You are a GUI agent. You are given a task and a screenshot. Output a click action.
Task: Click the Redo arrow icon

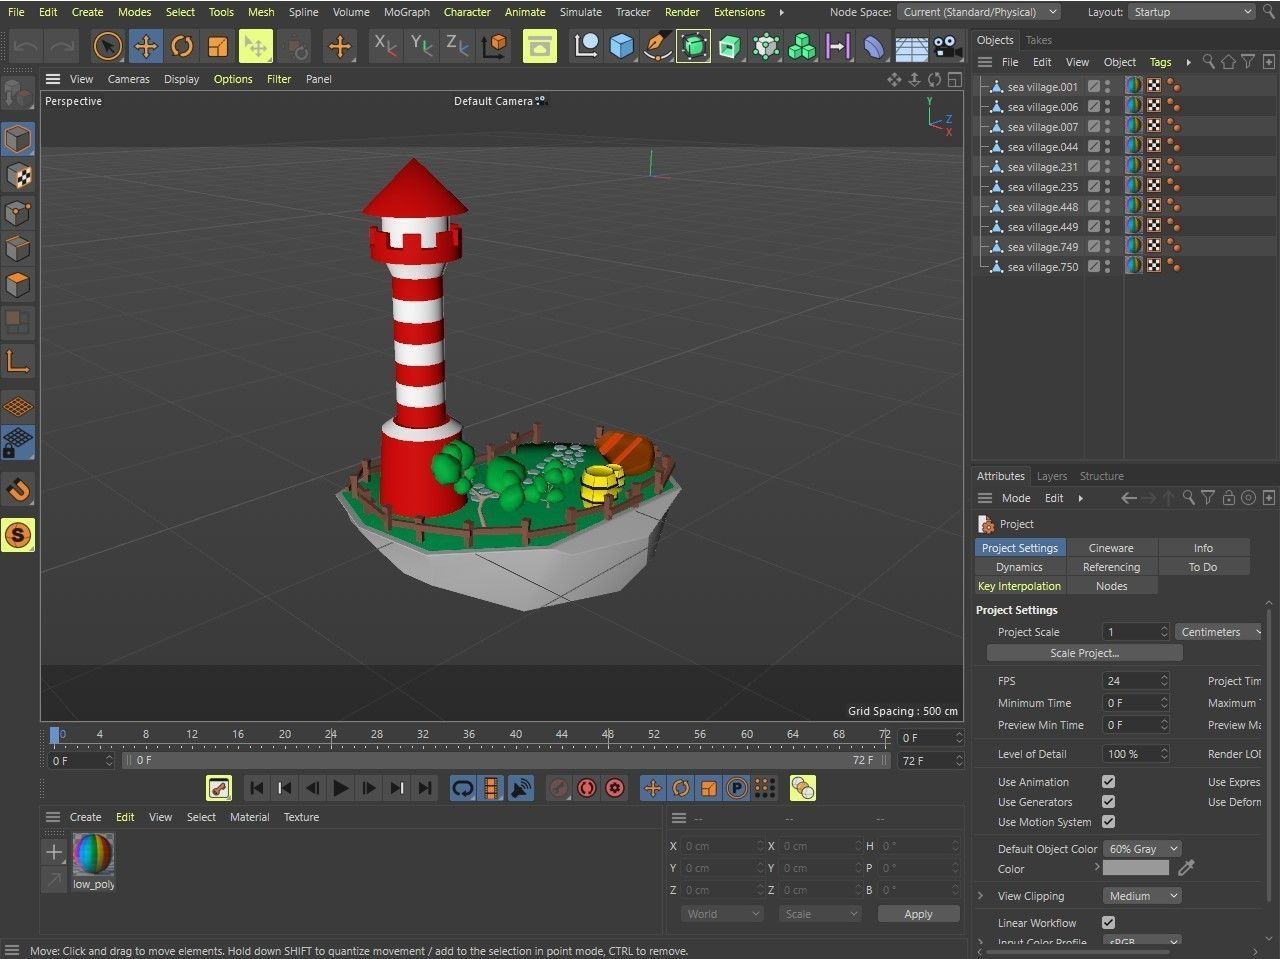point(62,46)
